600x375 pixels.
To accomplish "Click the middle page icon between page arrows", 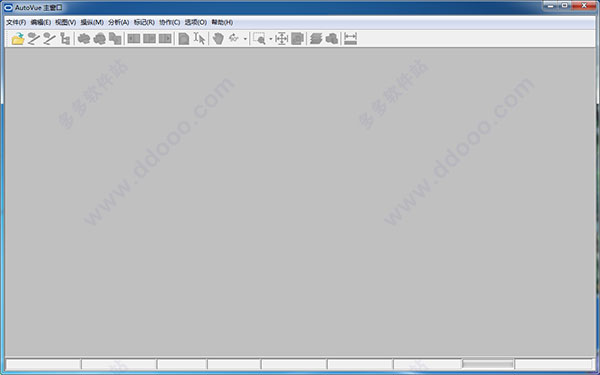I will click(149, 39).
